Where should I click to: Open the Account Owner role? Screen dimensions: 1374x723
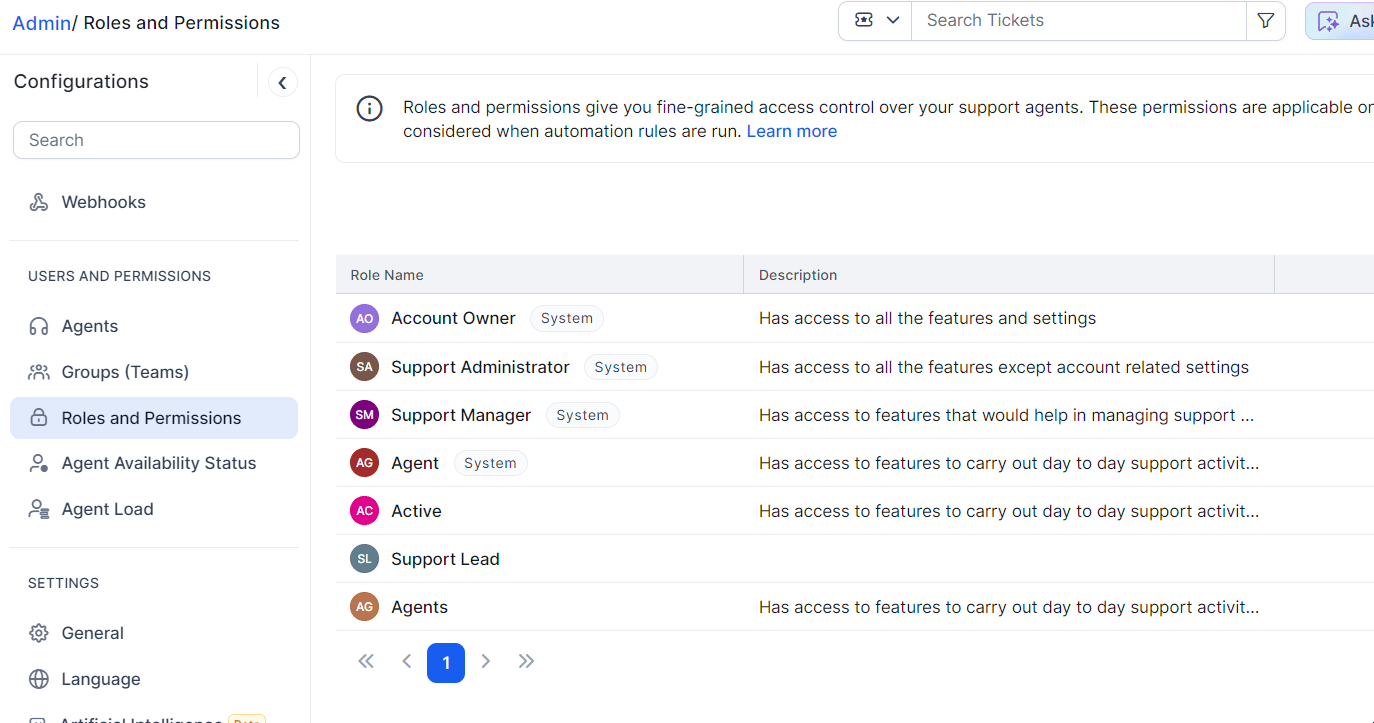(x=453, y=318)
